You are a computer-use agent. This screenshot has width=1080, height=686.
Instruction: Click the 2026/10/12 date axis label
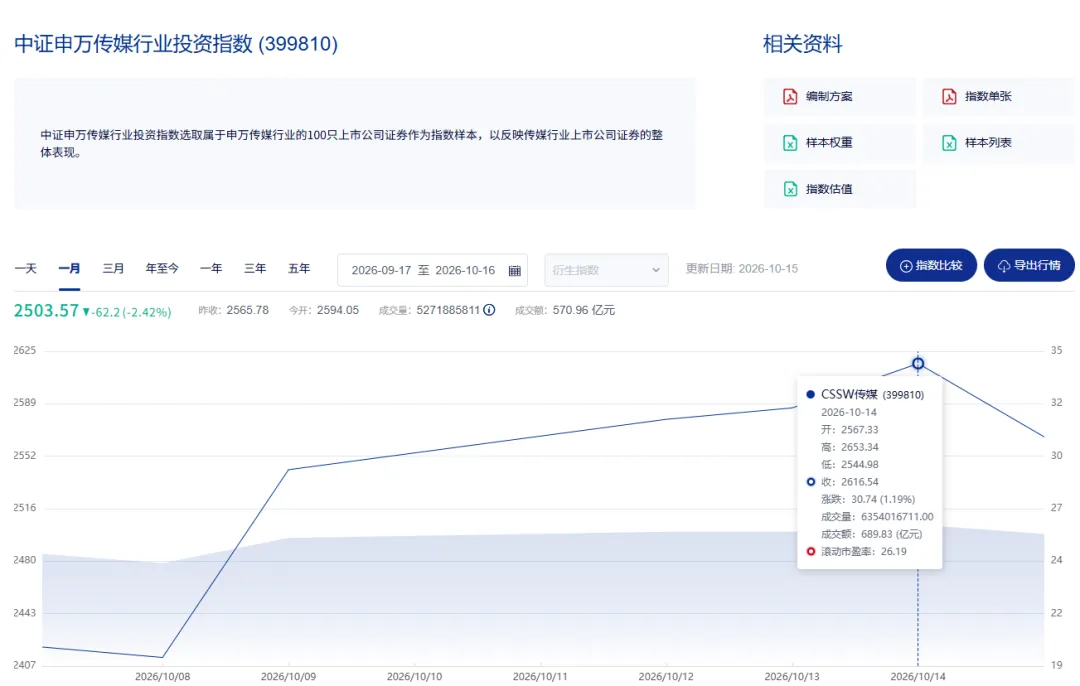click(666, 676)
